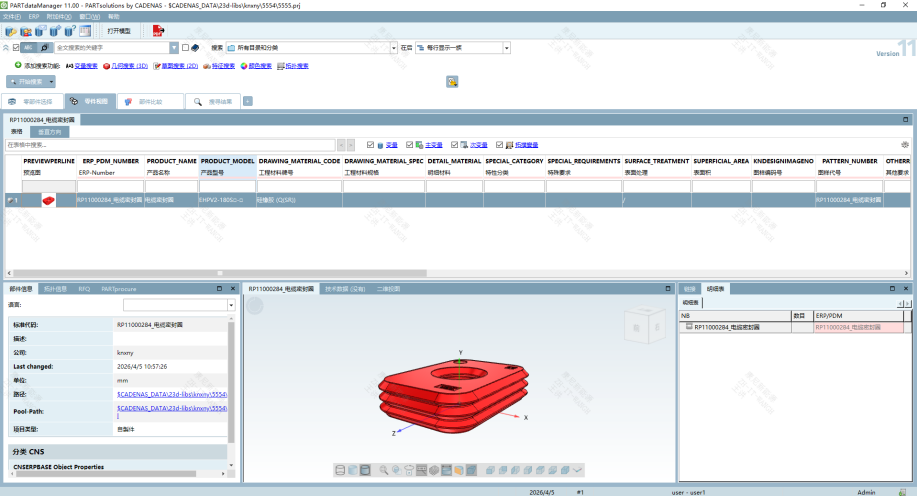The height and width of the screenshot is (496, 917).
Task: Switch to the 搜寻结果 tab
Action: click(214, 101)
